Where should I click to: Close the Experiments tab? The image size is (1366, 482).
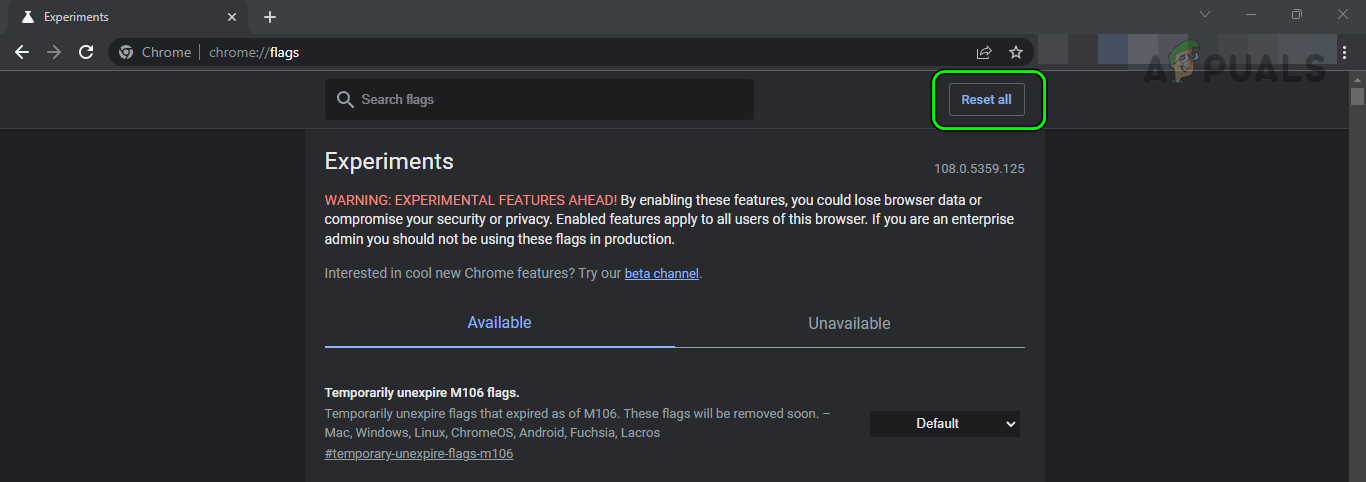[x=232, y=17]
